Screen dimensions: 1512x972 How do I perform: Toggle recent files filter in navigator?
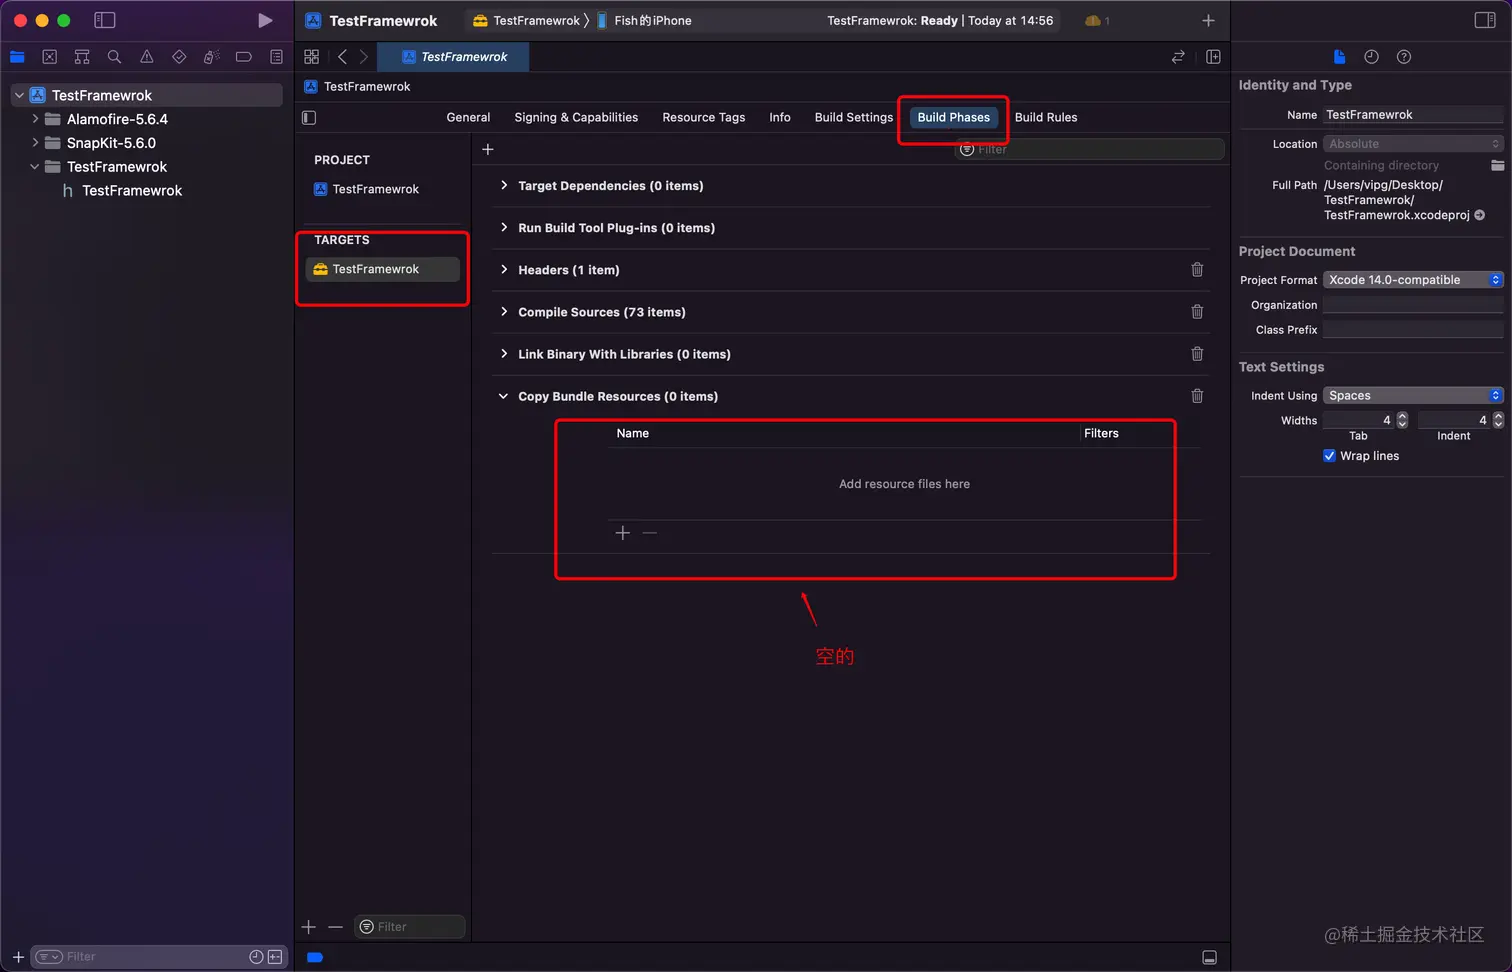(256, 957)
